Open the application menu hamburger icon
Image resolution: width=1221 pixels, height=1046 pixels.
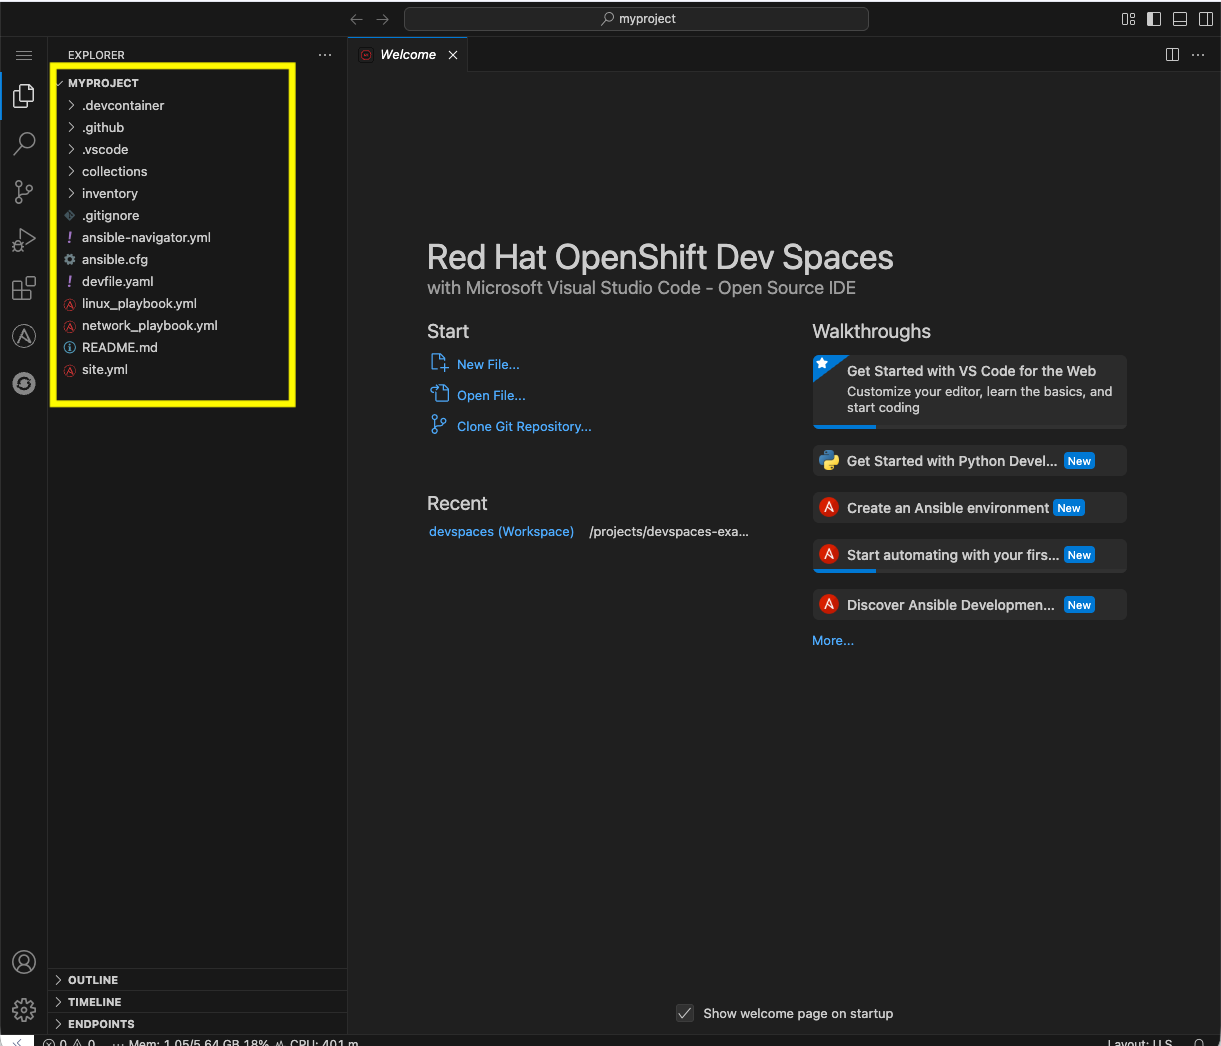tap(24, 55)
